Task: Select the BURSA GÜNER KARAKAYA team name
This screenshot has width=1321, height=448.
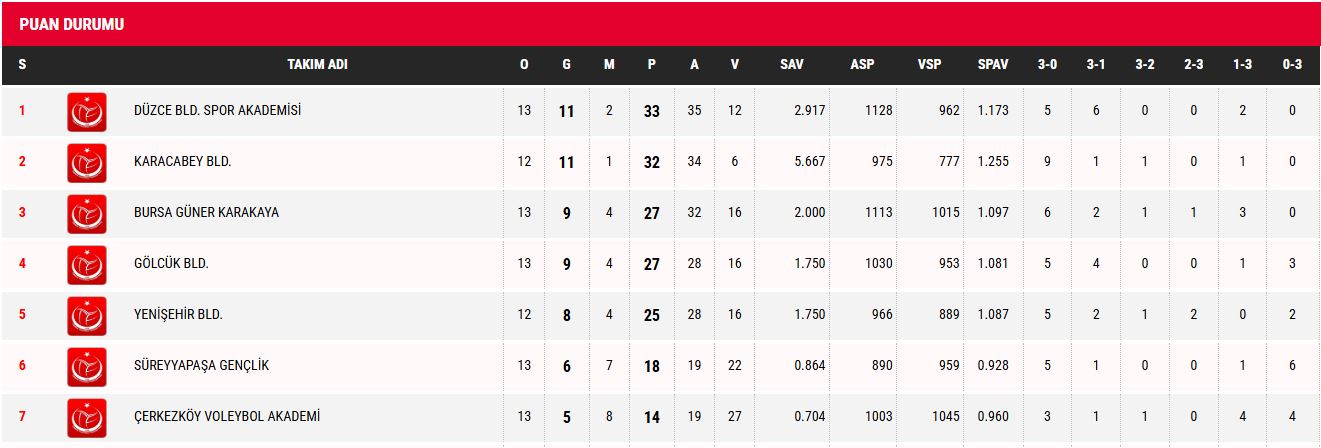Action: [206, 212]
